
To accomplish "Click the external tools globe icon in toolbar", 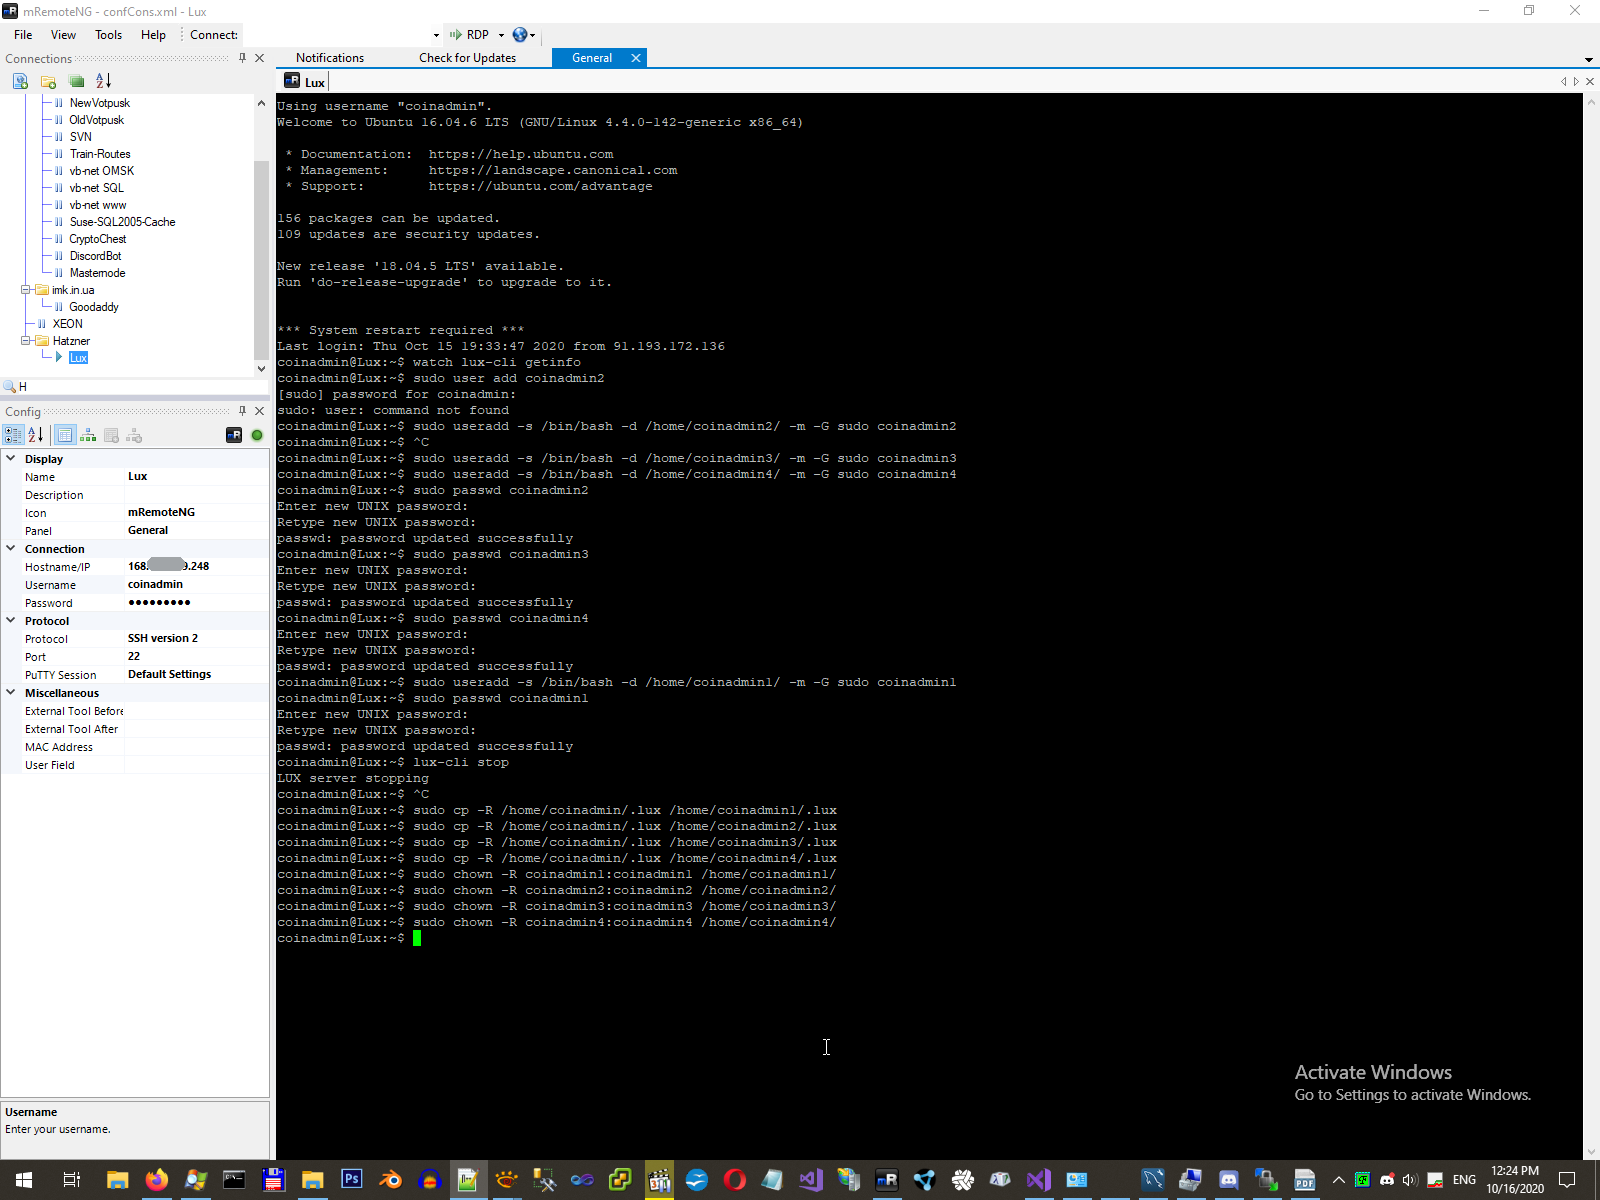I will (x=519, y=35).
